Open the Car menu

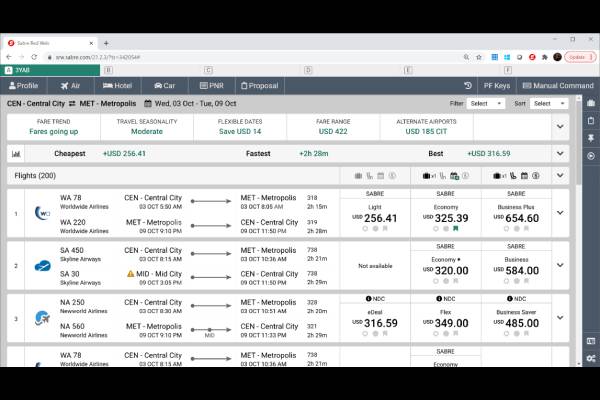point(165,86)
